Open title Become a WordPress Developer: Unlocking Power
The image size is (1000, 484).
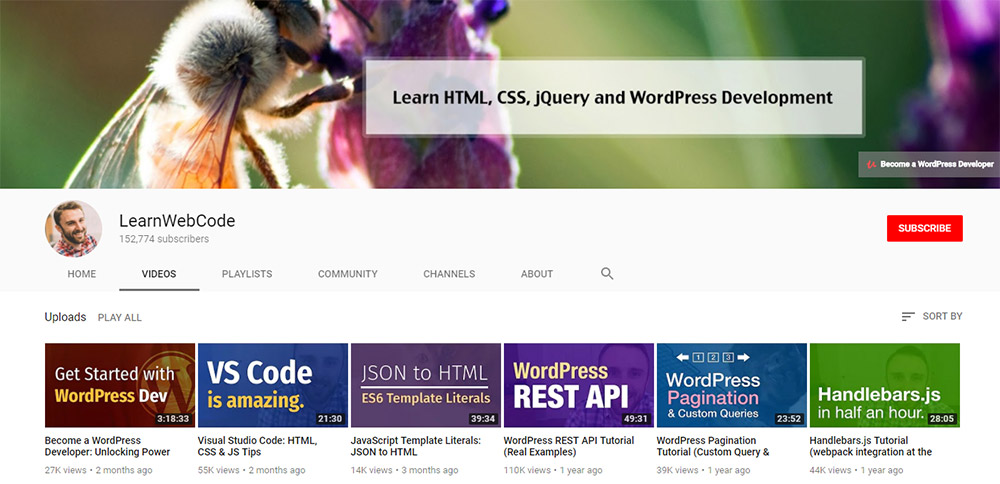(x=107, y=446)
